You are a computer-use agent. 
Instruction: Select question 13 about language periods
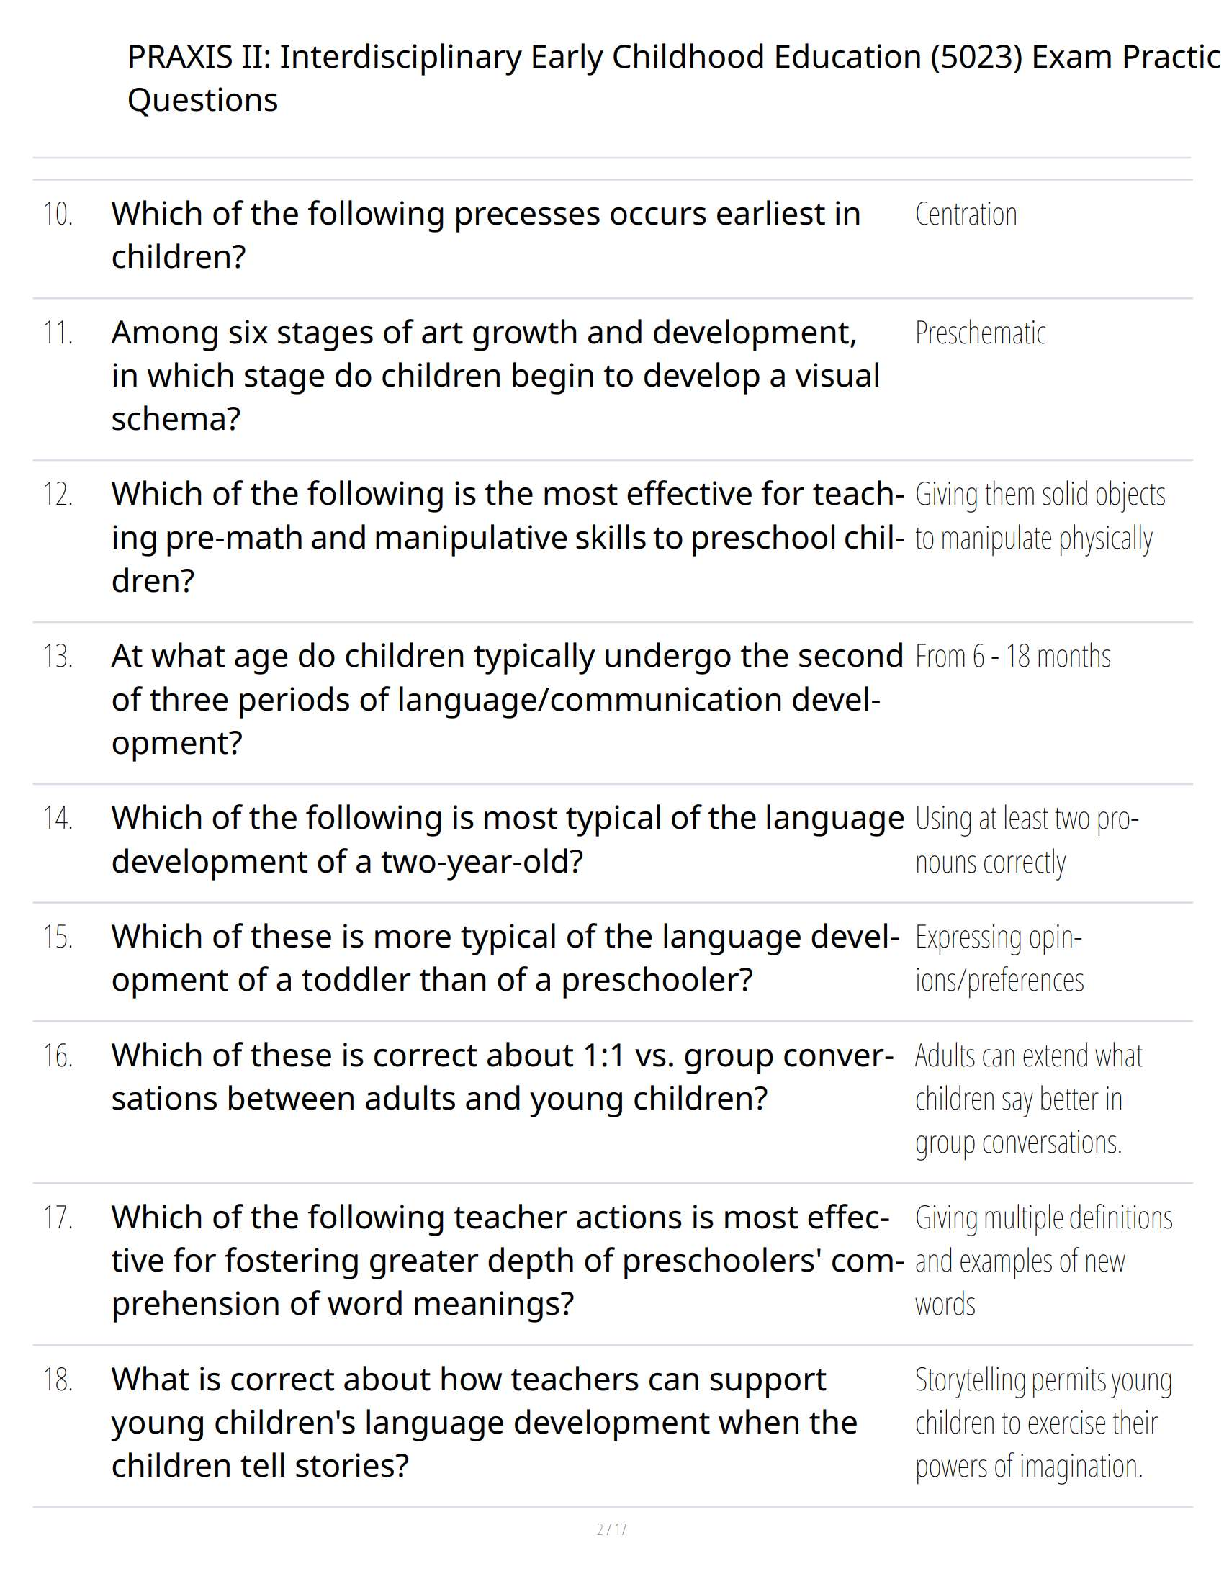(x=507, y=699)
